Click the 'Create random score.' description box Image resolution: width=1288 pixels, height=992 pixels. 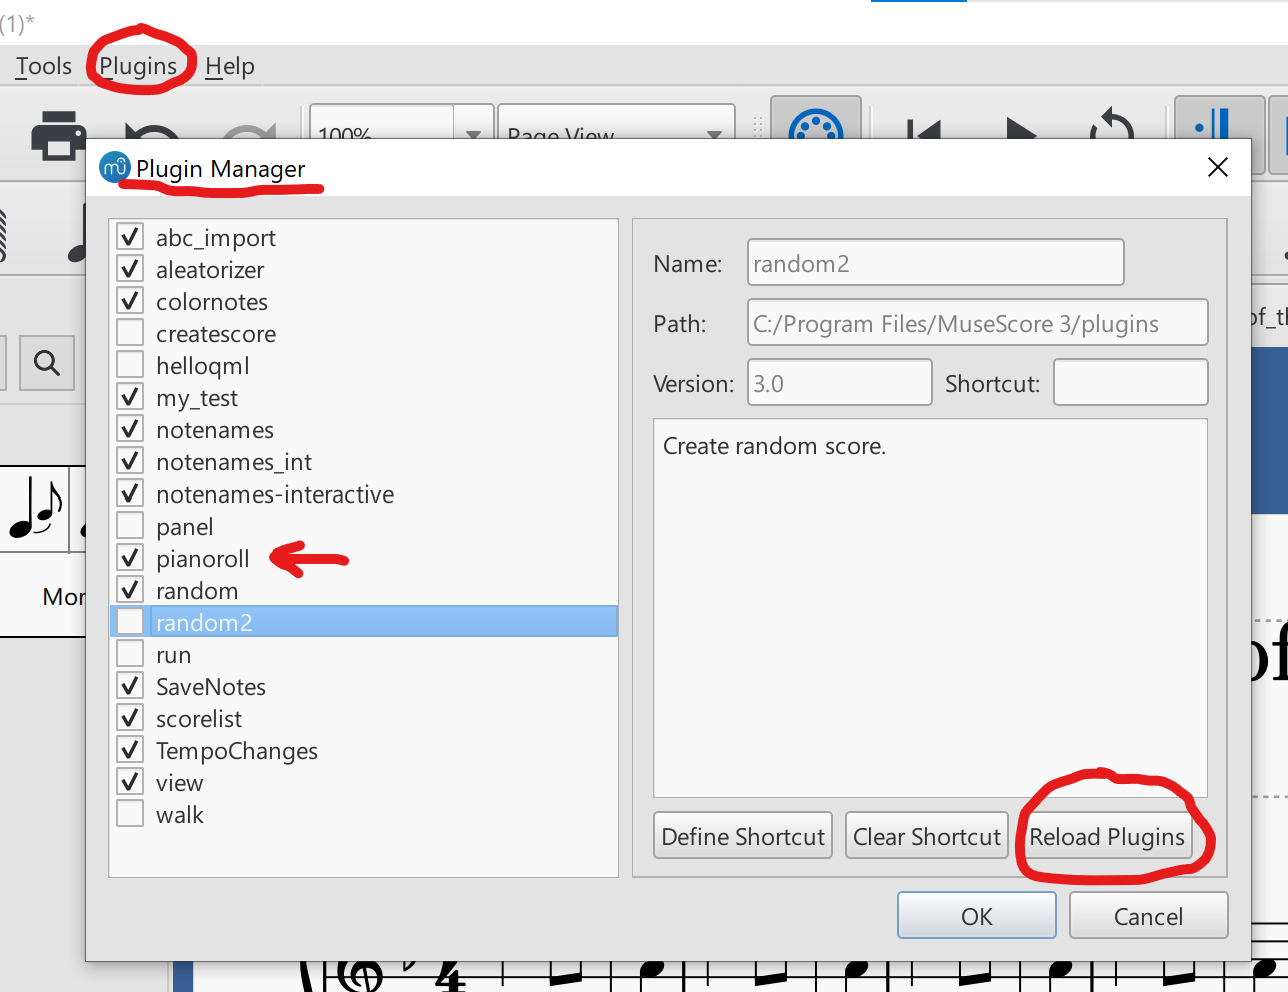coord(930,608)
